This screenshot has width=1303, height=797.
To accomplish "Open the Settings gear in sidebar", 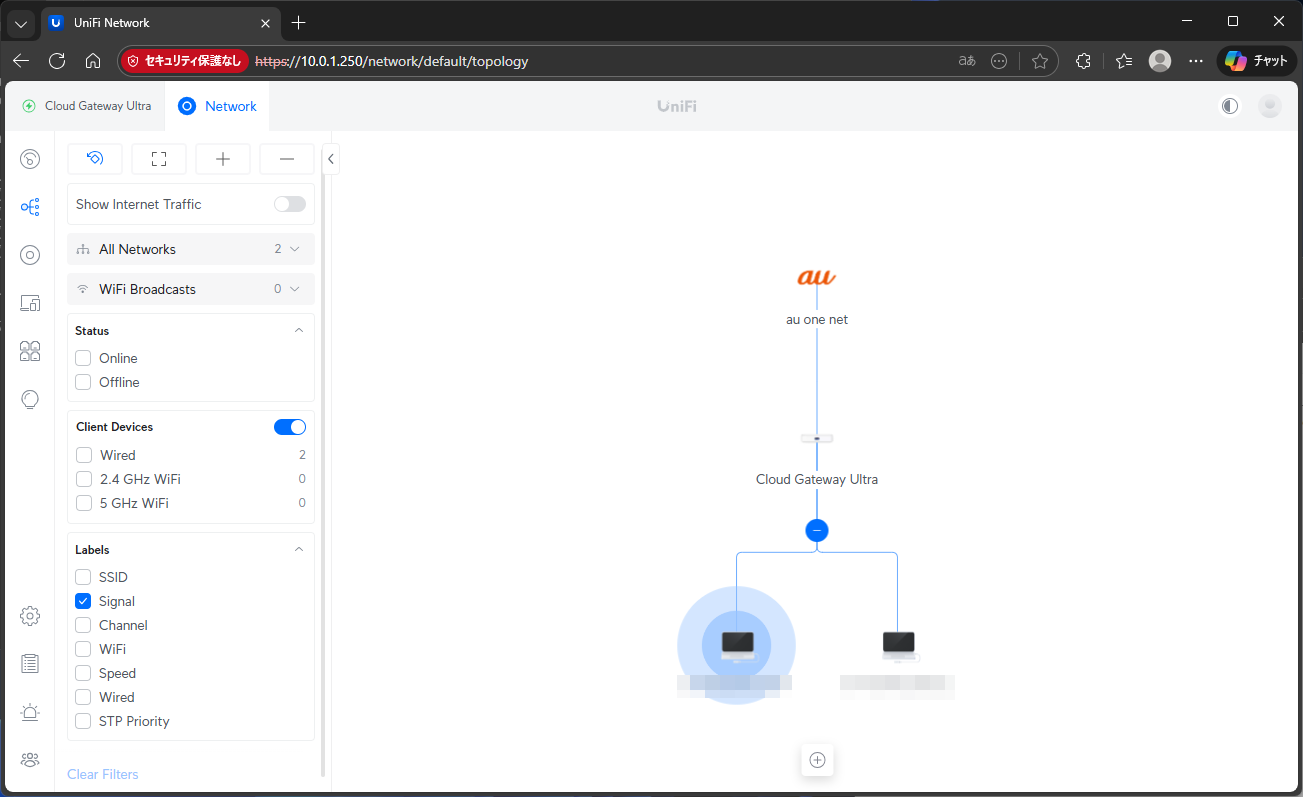I will coord(30,616).
